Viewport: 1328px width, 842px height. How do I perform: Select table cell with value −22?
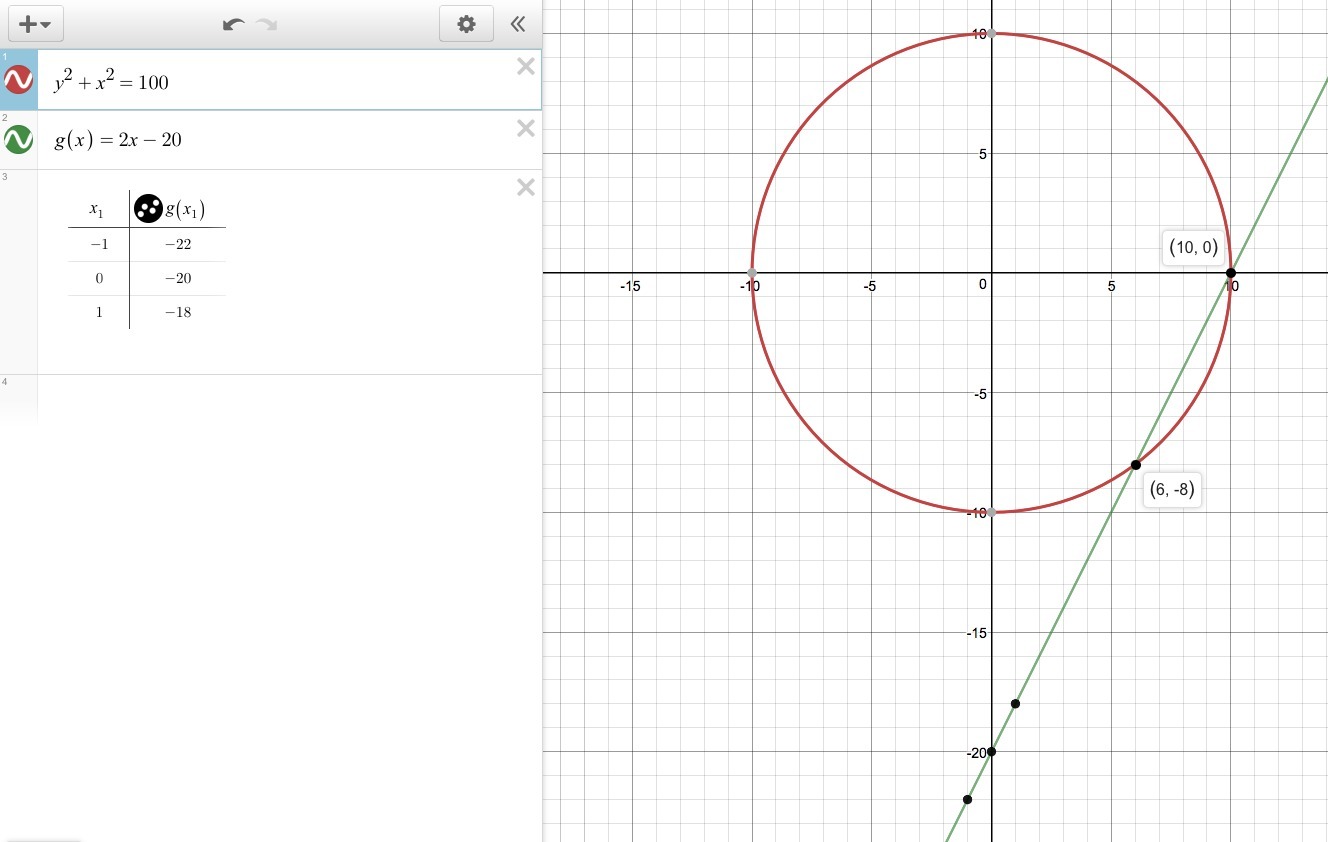[x=178, y=244]
